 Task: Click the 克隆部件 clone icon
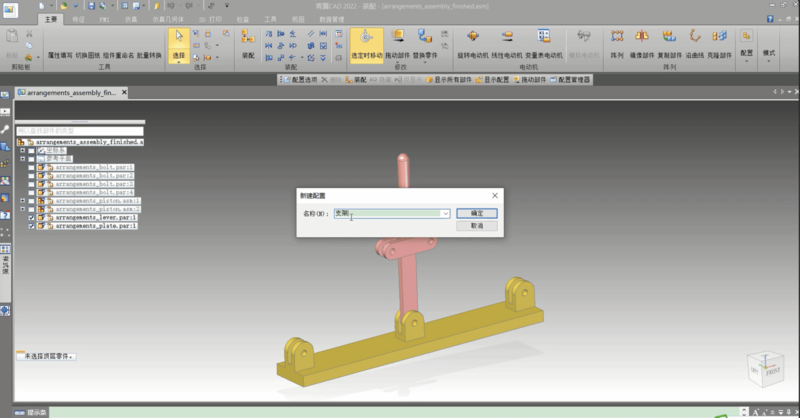tap(718, 40)
